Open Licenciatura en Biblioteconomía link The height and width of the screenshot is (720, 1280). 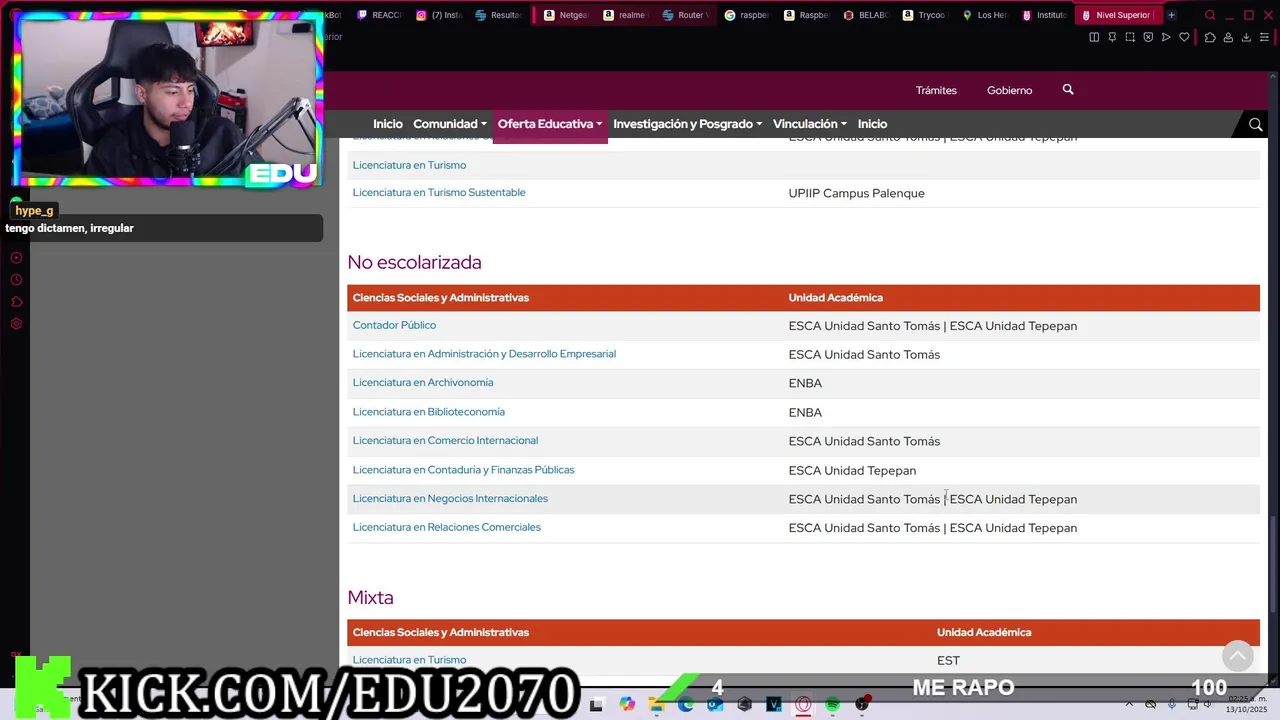point(428,412)
